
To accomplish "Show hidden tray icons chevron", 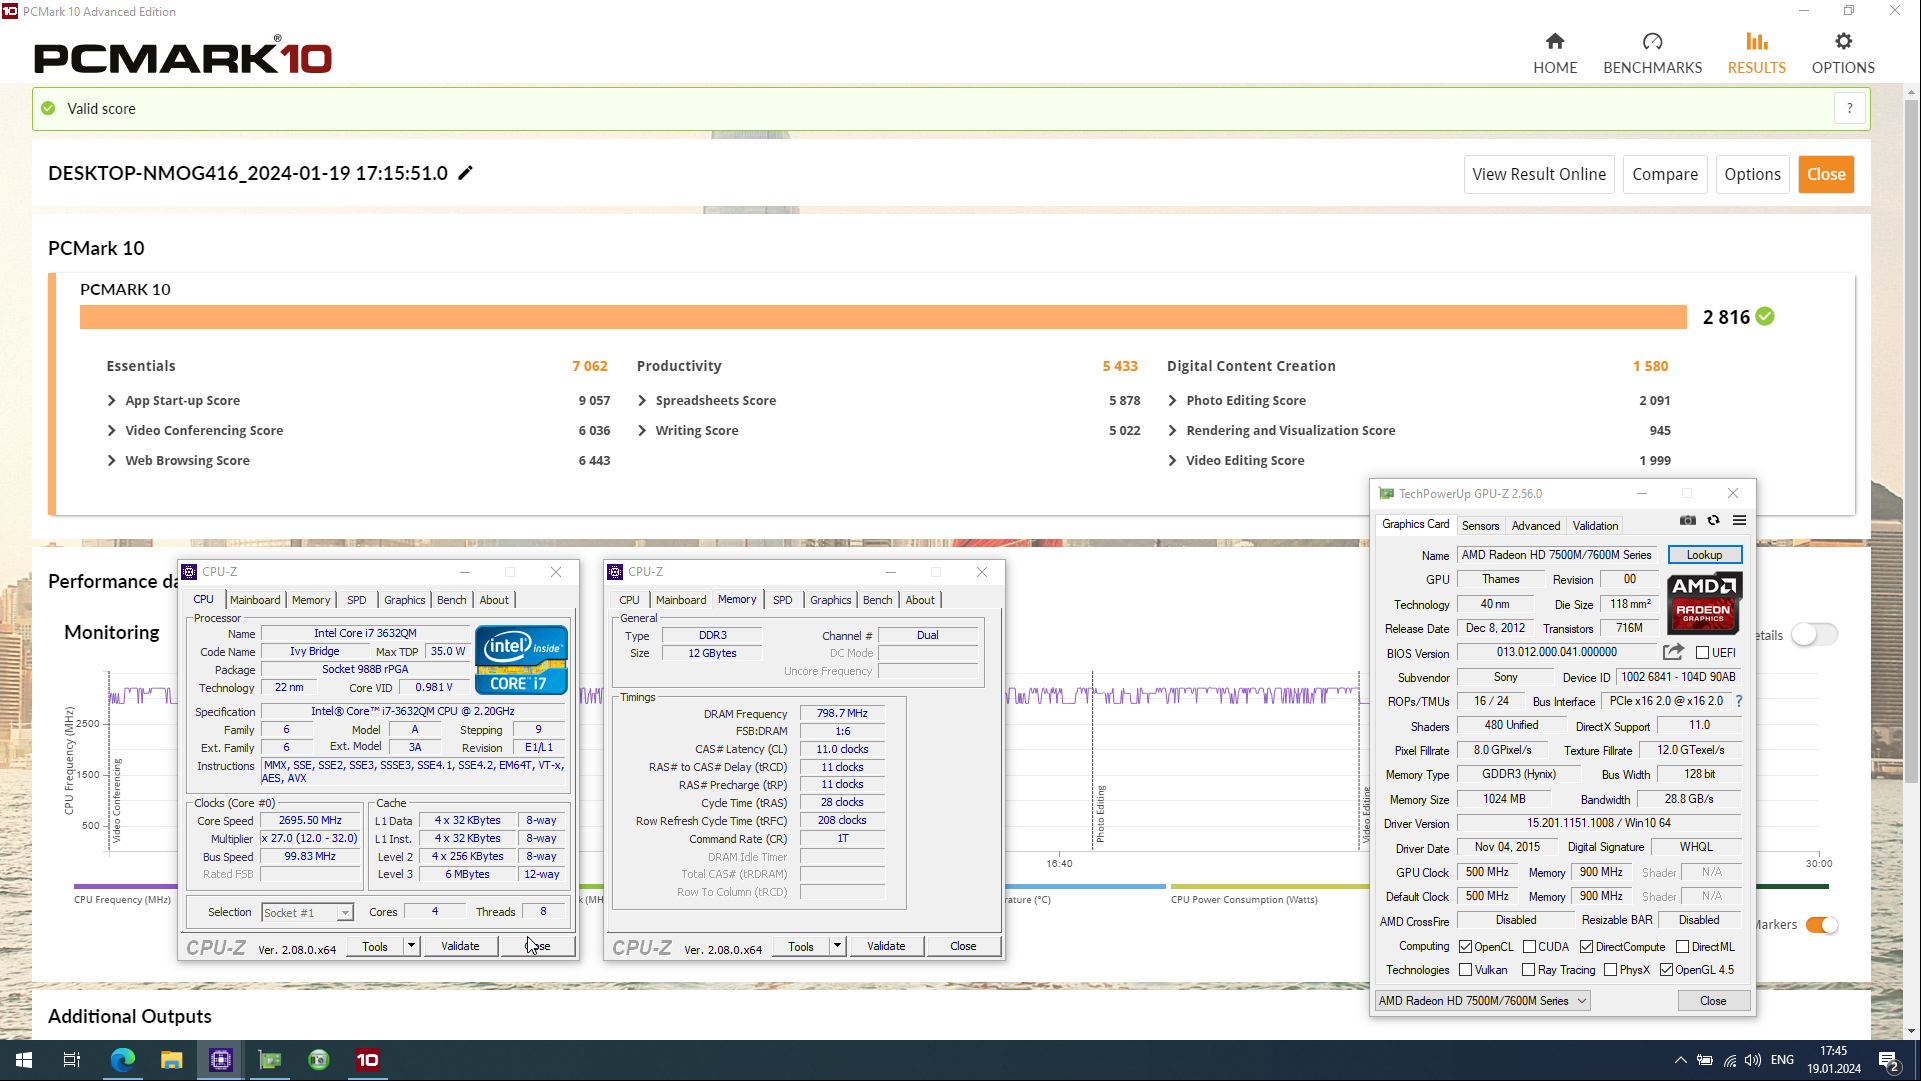I will click(x=1681, y=1060).
